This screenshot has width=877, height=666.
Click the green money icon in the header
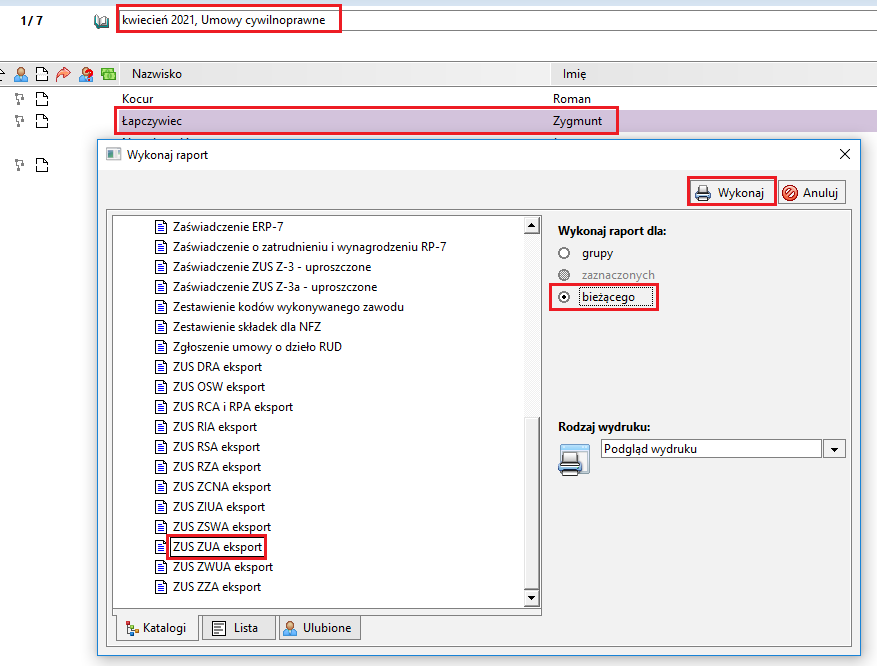pyautogui.click(x=108, y=74)
